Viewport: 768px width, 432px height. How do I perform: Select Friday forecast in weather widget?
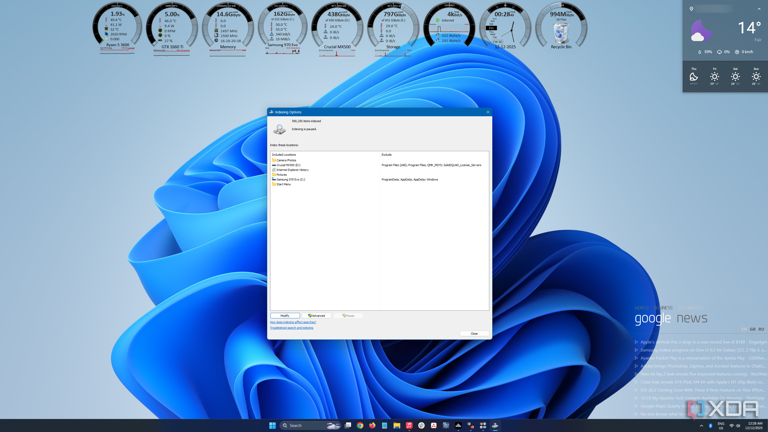[x=715, y=76]
